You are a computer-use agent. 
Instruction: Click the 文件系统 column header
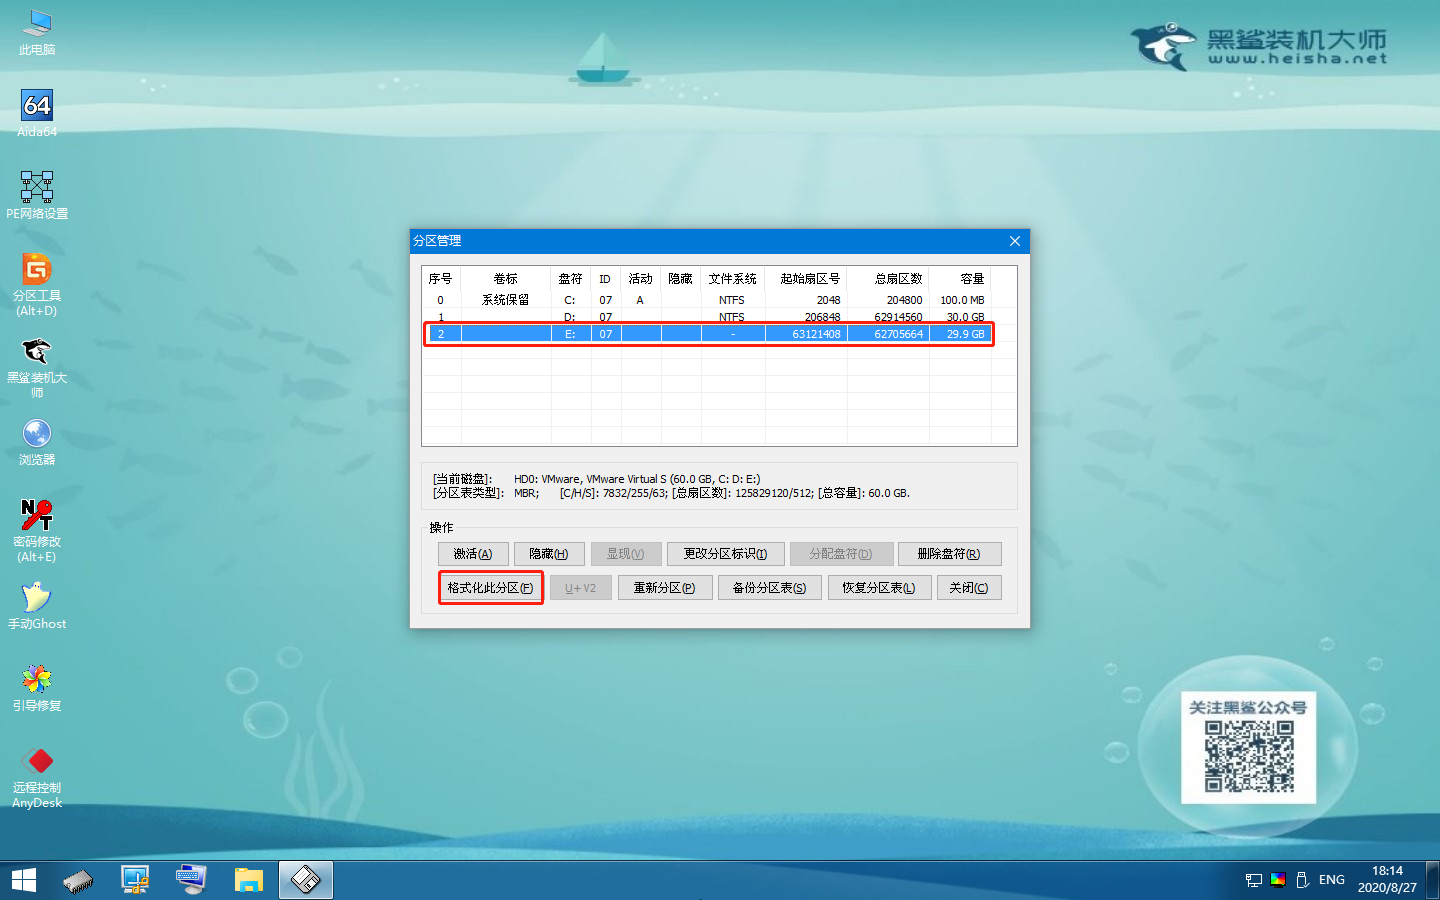tap(733, 279)
